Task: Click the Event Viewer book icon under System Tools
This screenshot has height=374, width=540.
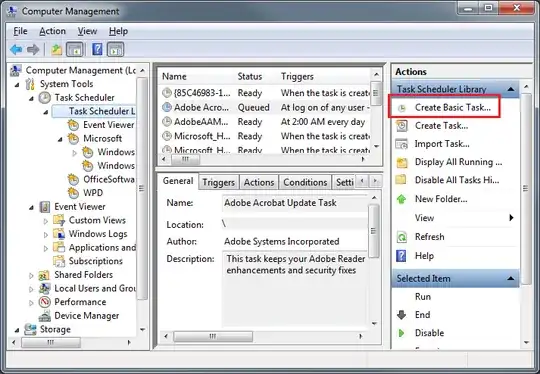Action: coord(45,207)
